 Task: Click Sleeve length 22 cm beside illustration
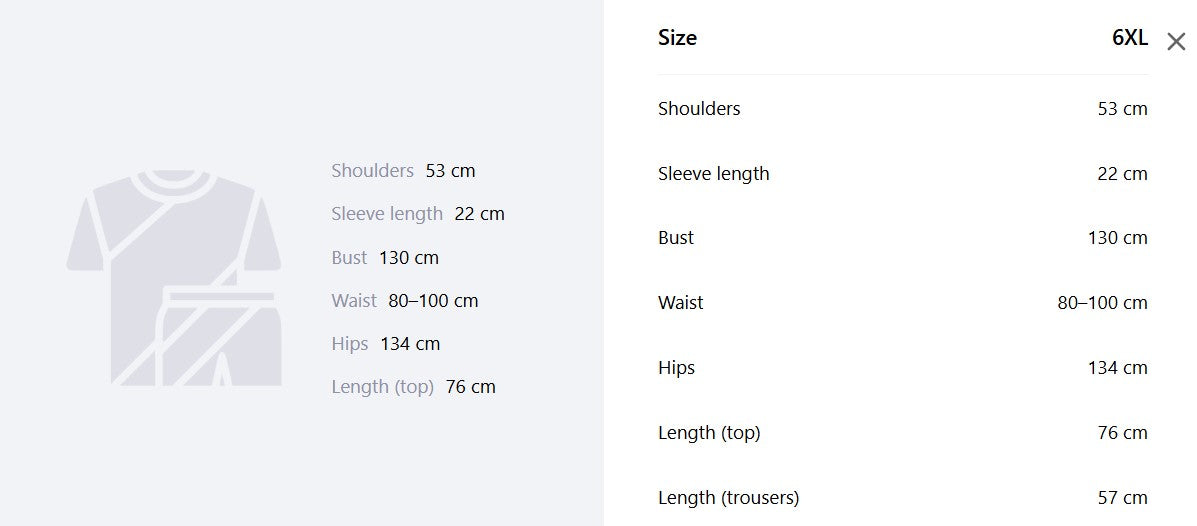418,214
